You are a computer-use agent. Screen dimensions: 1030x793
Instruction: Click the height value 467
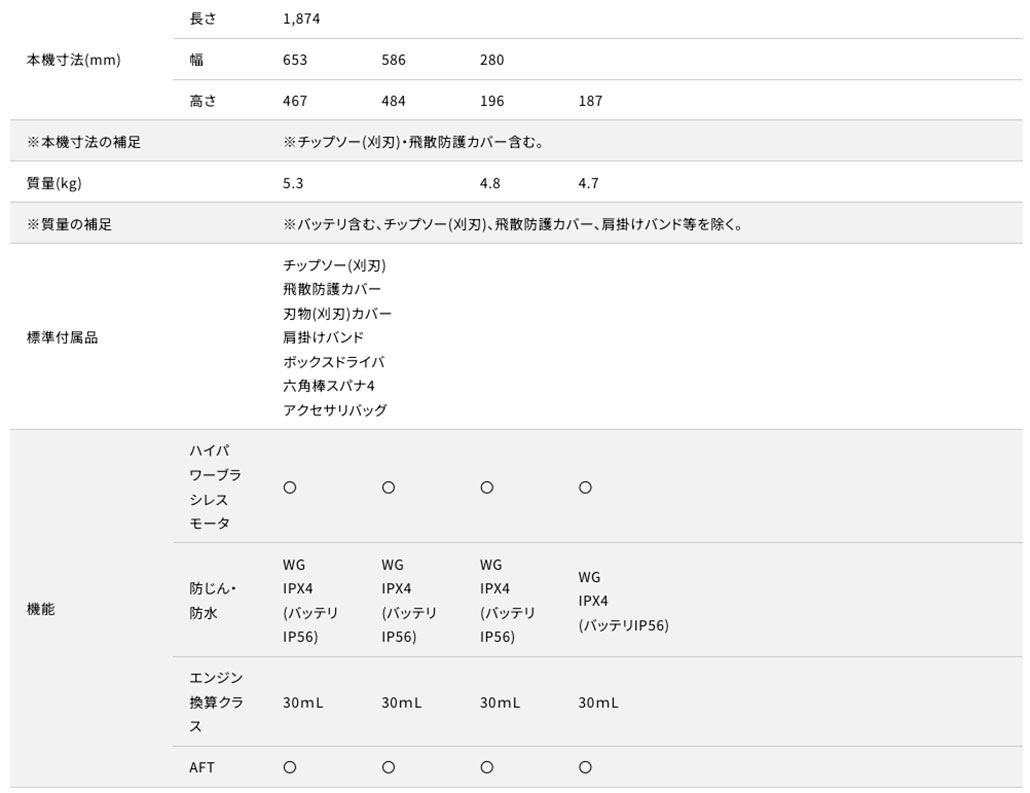295,101
